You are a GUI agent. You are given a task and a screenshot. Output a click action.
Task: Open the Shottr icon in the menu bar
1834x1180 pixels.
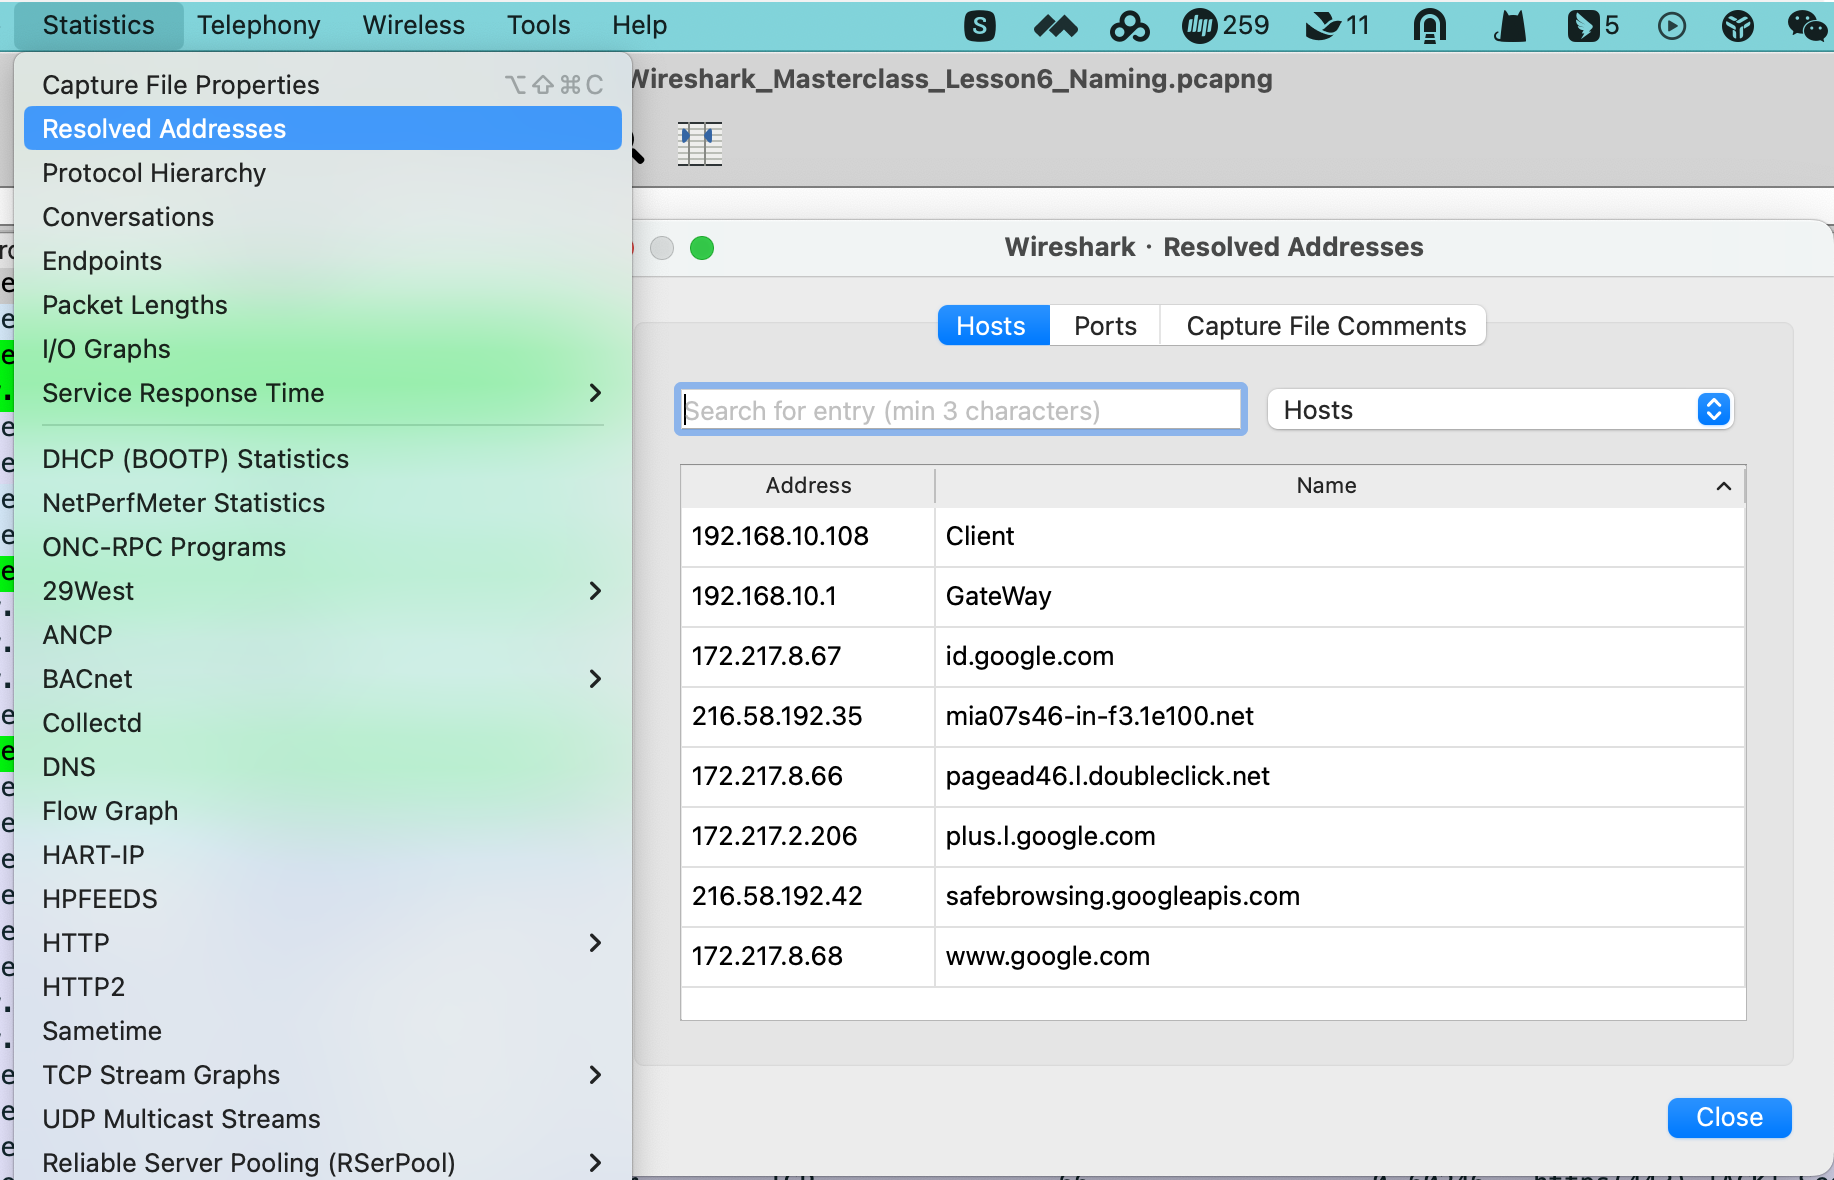(x=980, y=26)
